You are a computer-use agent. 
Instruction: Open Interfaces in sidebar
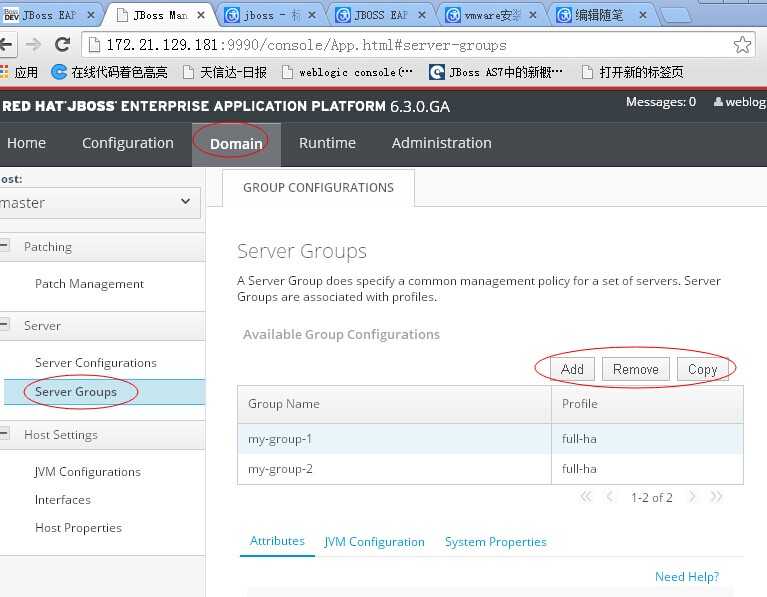click(63, 500)
